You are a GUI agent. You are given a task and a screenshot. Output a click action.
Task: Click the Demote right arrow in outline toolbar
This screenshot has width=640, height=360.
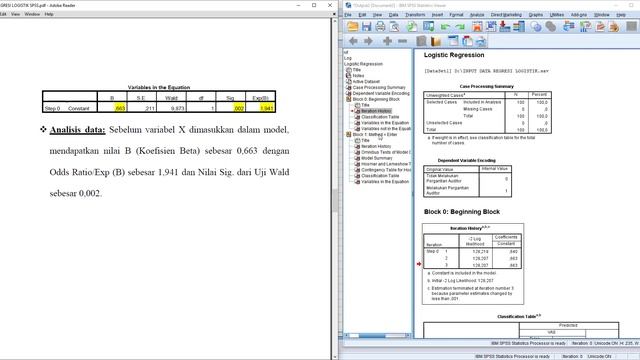[368, 41]
